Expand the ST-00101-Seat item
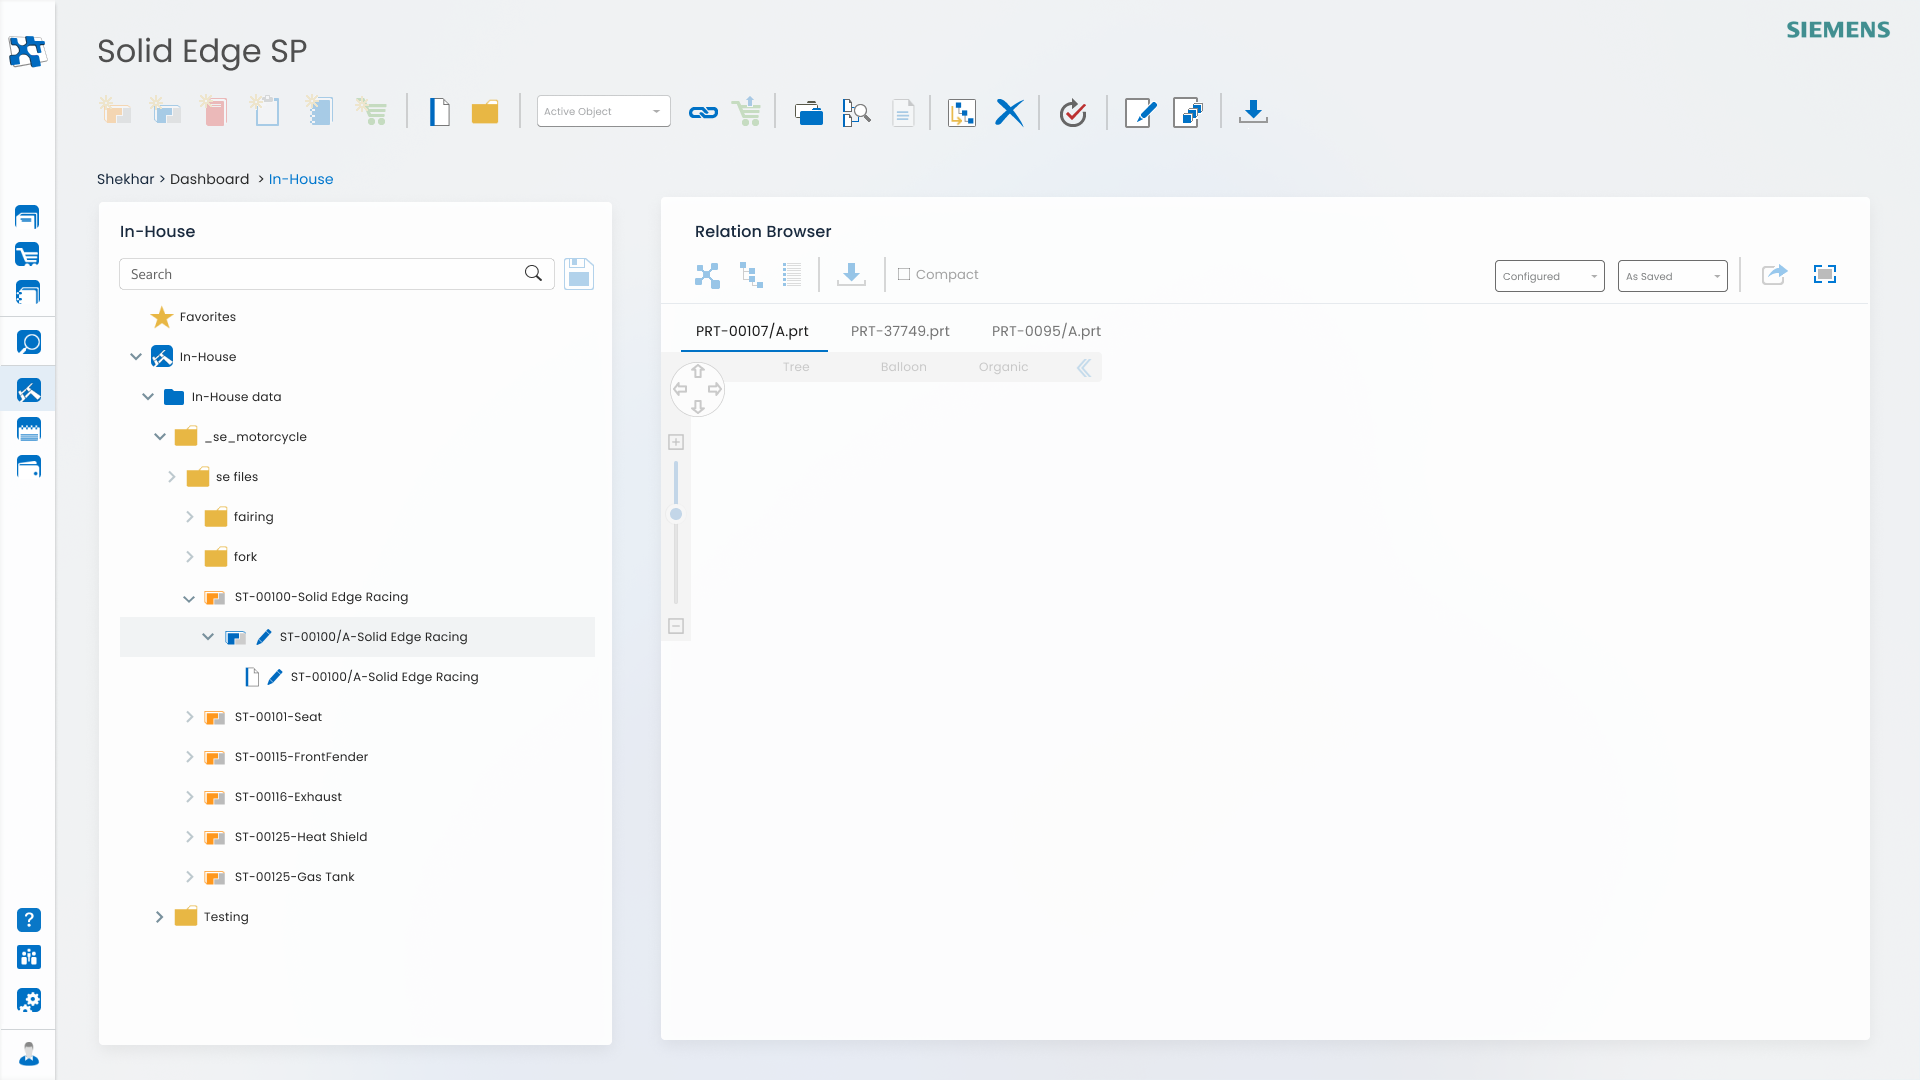Viewport: 1920px width, 1080px height. pos(190,717)
